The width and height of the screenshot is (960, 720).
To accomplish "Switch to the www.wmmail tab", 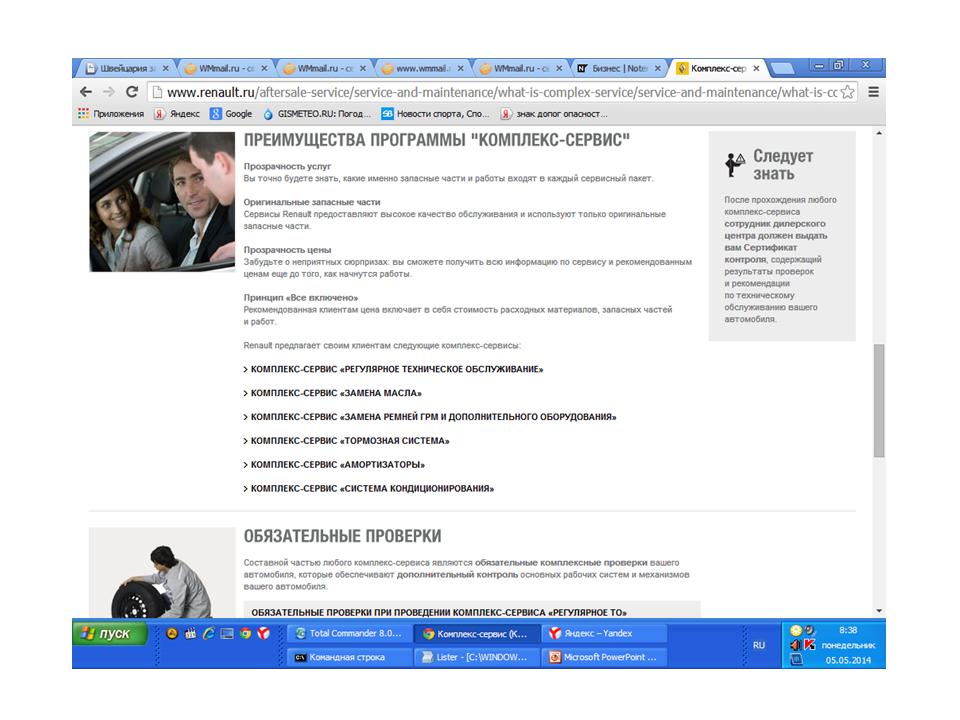I will click(422, 69).
